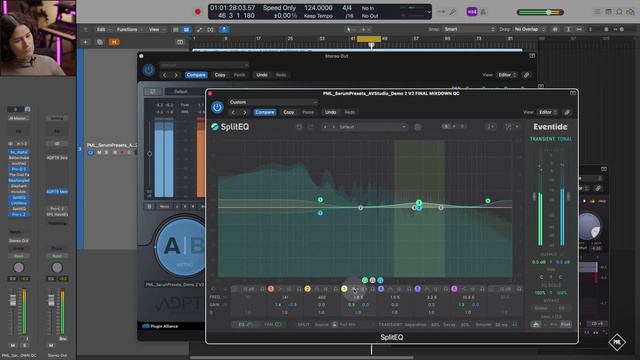The width and height of the screenshot is (640, 360).
Task: Open the note pads icon at top right
Action: (608, 12)
